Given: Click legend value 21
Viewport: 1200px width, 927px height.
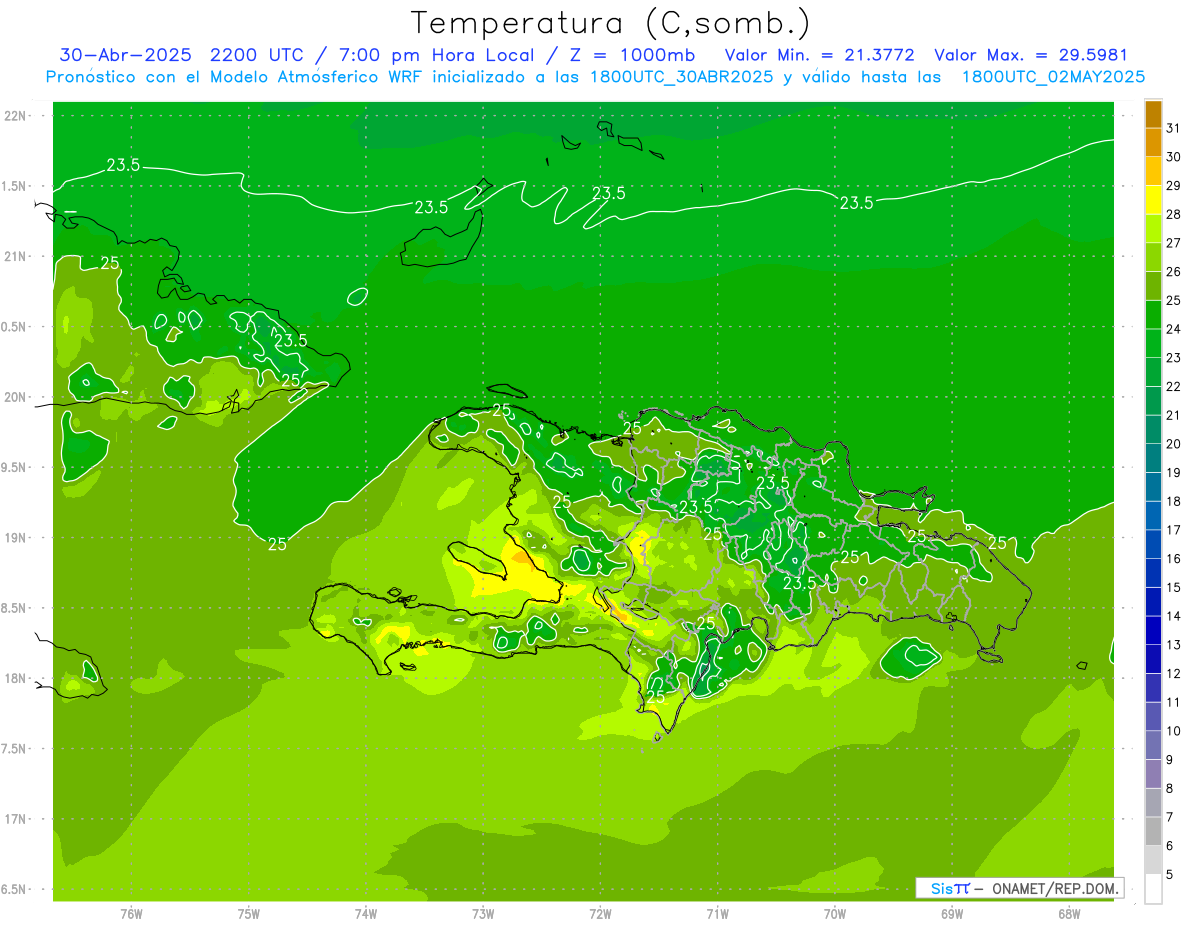Looking at the screenshot, I should click(x=1174, y=415).
